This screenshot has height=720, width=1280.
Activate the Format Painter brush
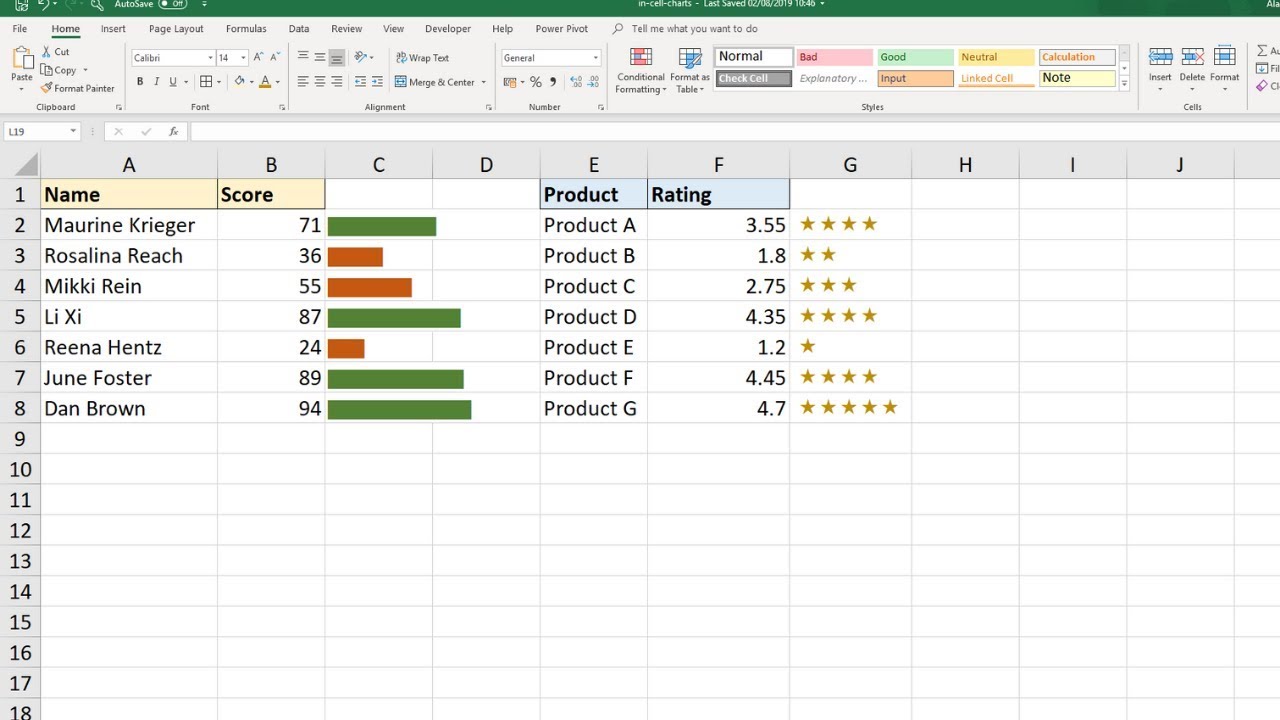(77, 88)
